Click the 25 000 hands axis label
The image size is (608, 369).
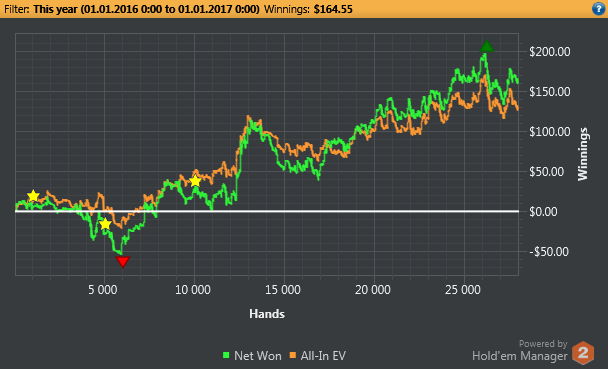[x=463, y=290]
